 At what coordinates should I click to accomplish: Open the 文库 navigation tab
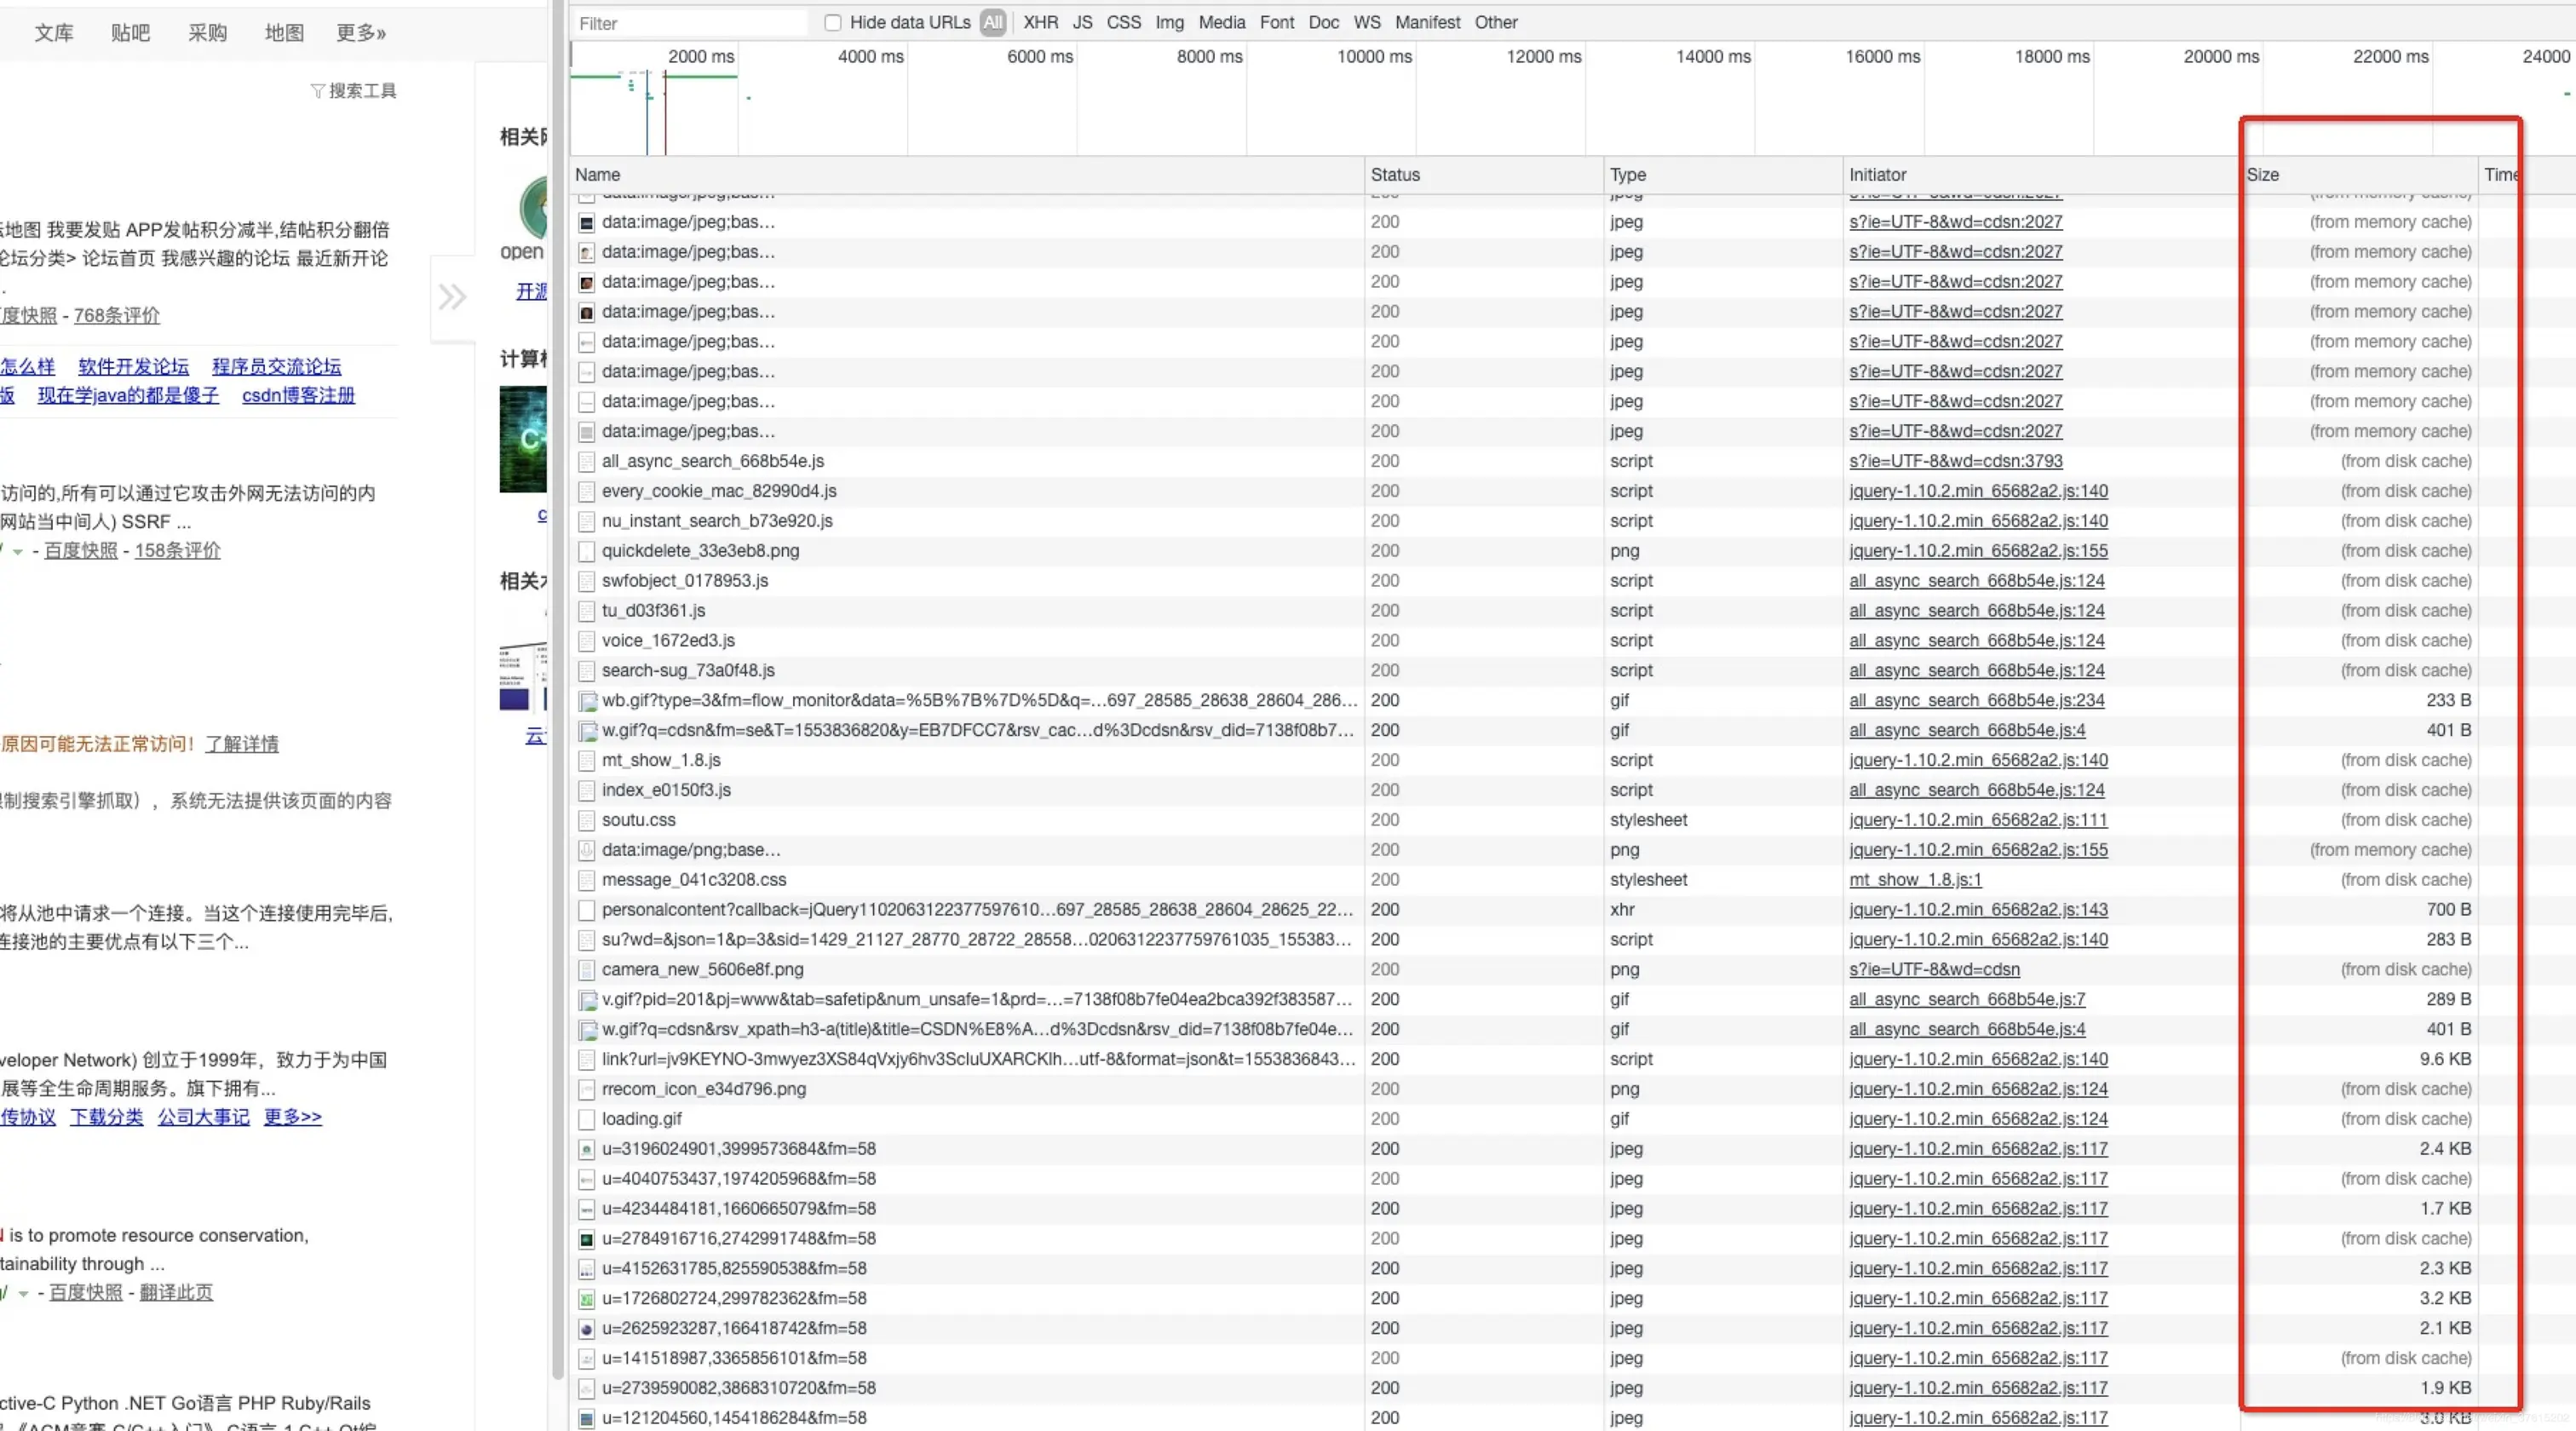(x=54, y=33)
